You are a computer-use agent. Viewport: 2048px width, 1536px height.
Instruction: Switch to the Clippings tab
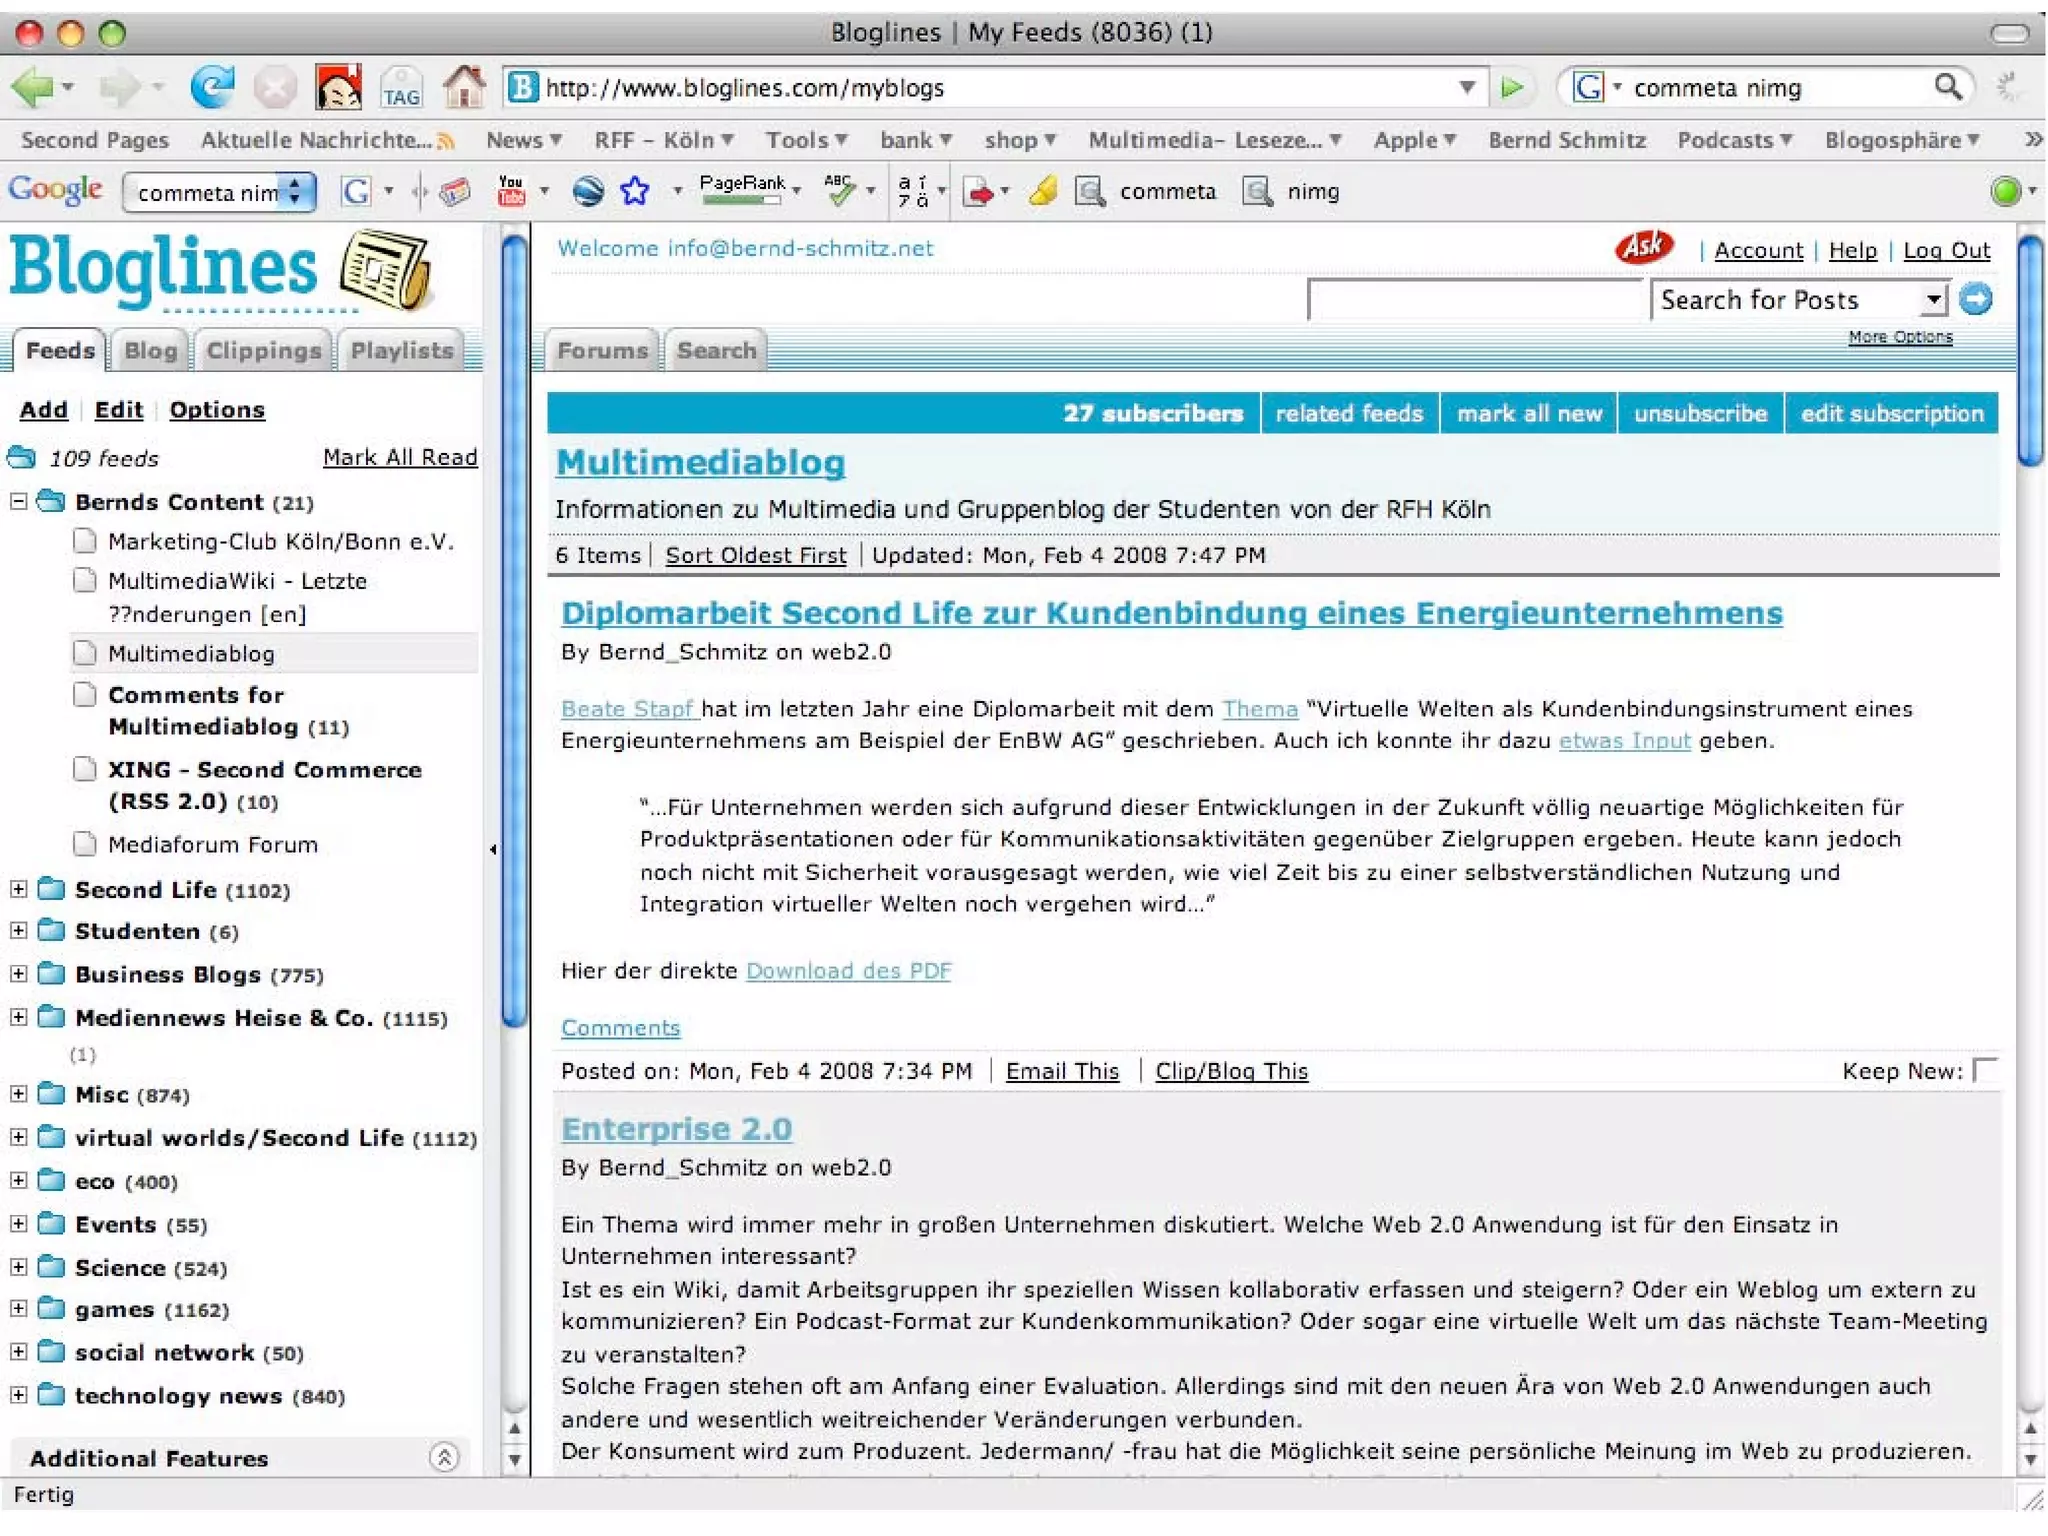point(263,351)
